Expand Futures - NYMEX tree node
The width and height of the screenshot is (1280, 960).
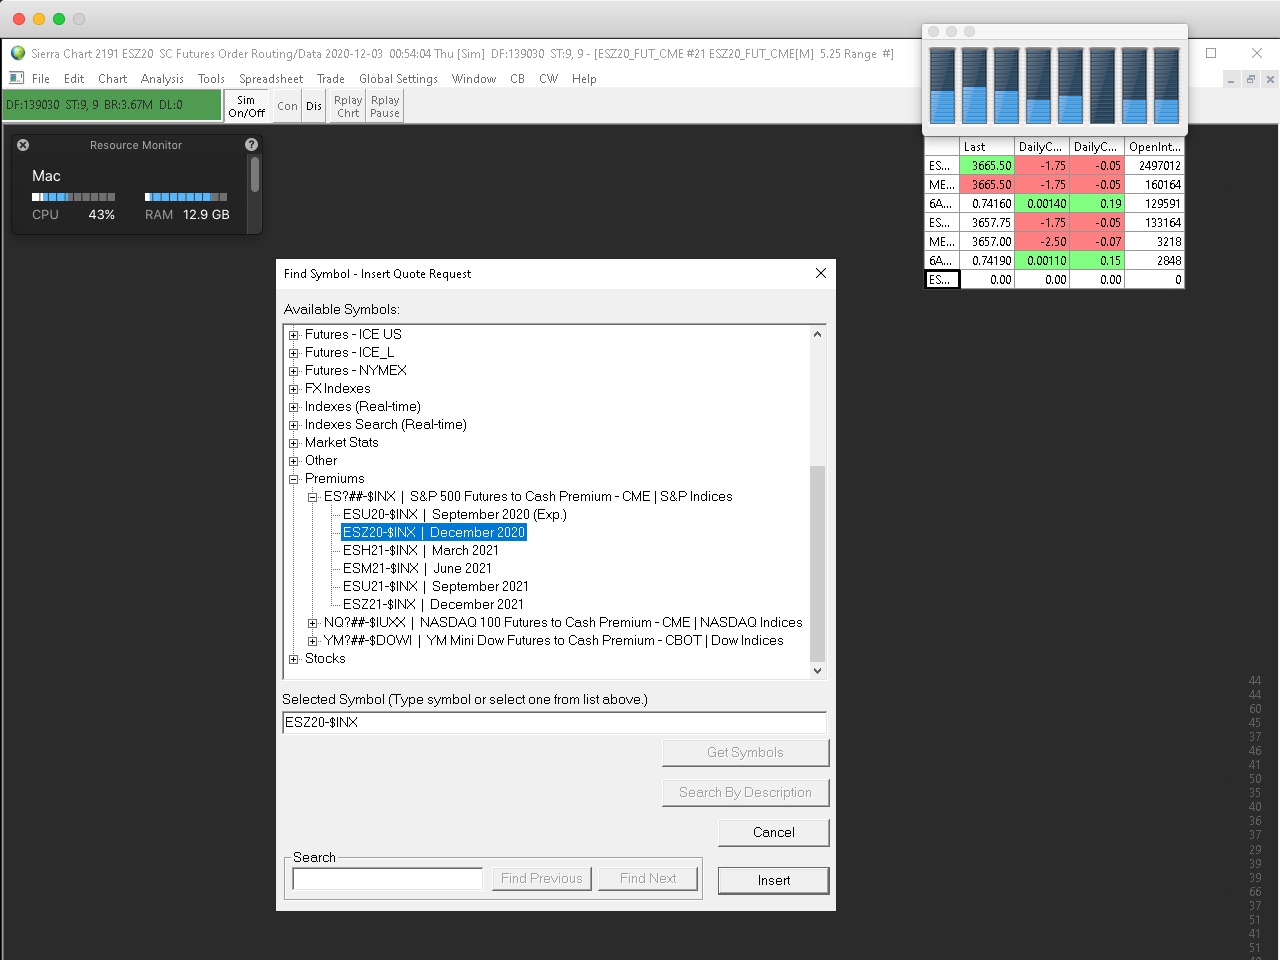tap(294, 371)
